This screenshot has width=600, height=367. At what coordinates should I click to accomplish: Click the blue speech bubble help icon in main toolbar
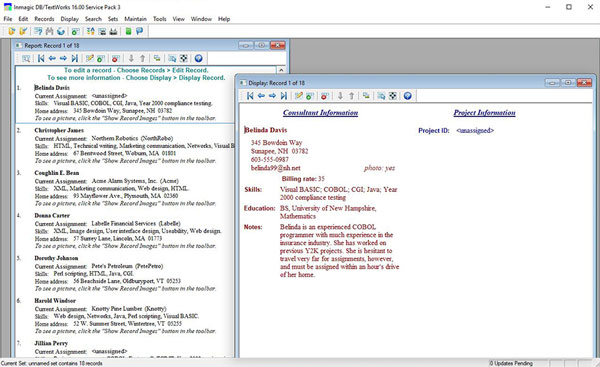140,31
